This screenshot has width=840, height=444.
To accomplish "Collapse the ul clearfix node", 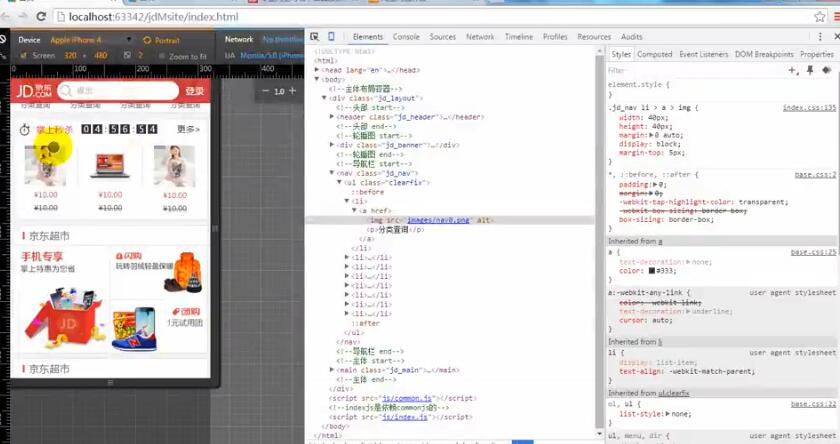I will pos(339,182).
